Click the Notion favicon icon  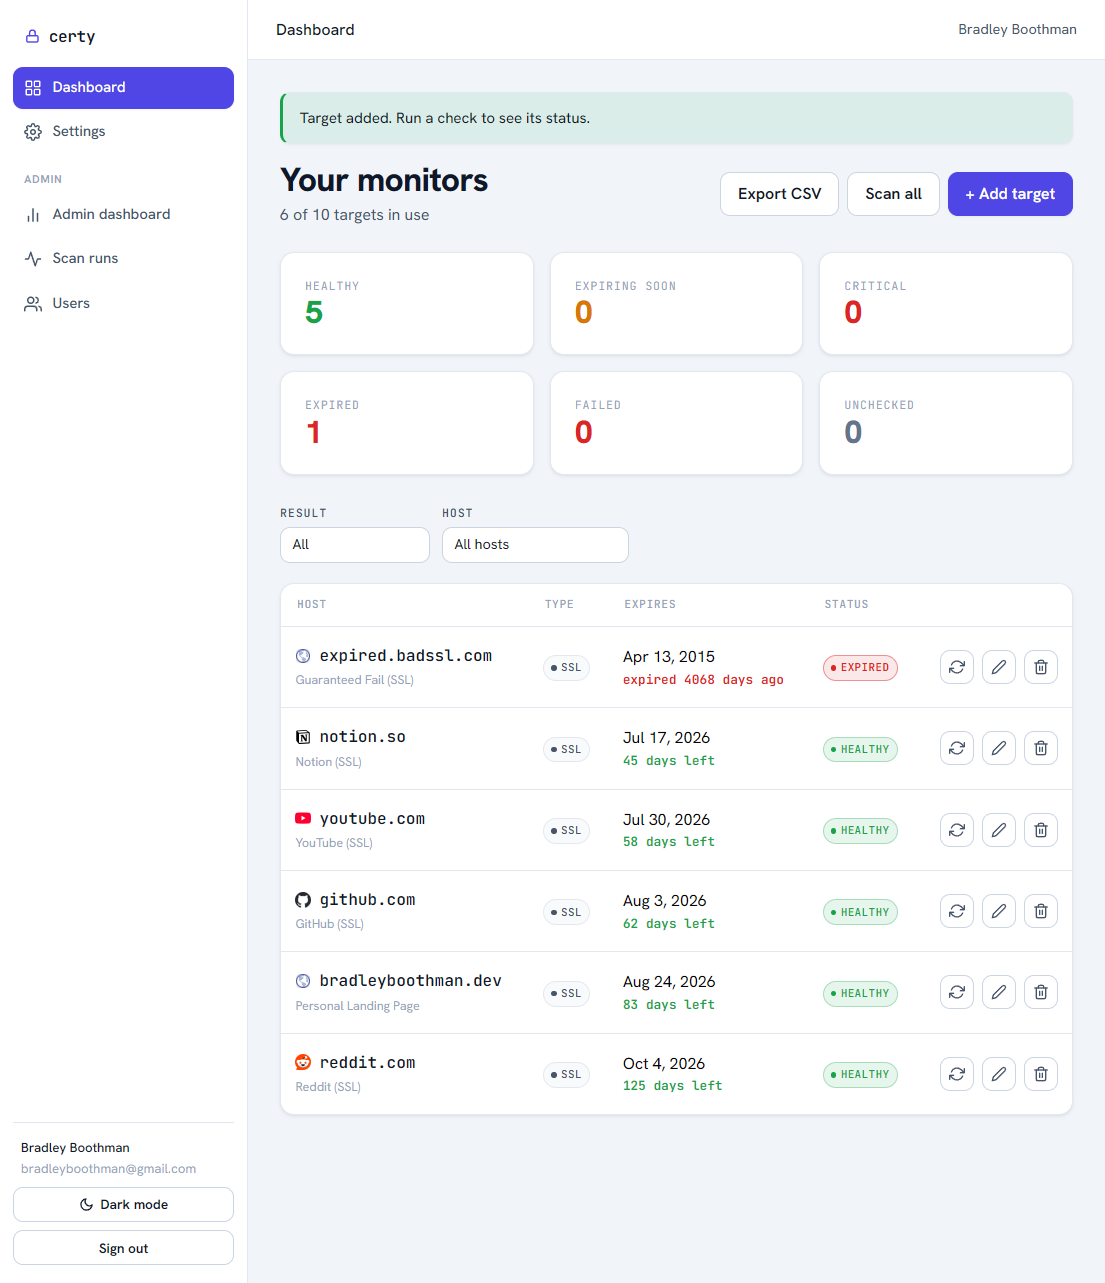coord(303,737)
